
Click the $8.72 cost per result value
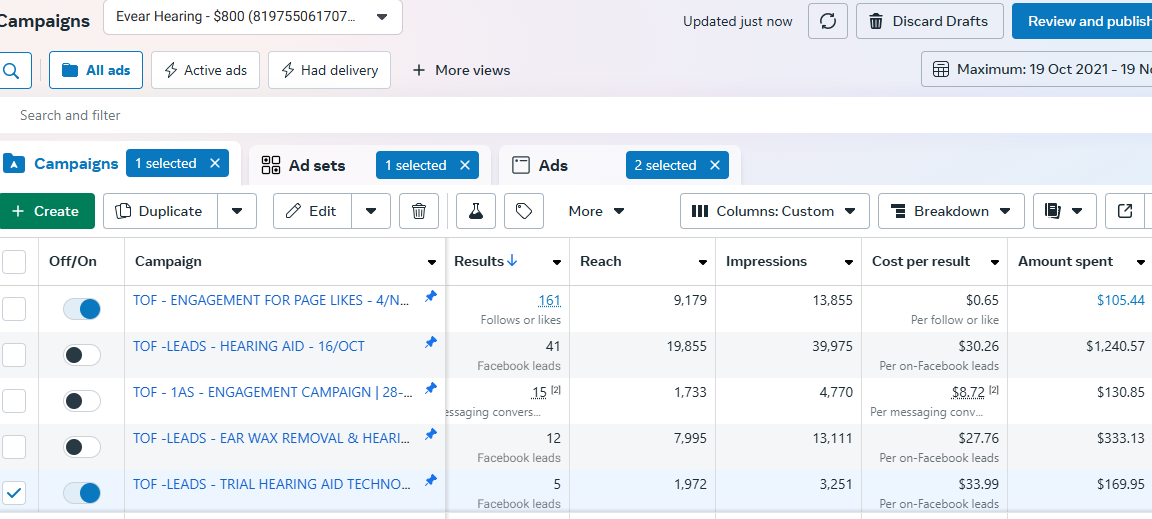(x=968, y=392)
